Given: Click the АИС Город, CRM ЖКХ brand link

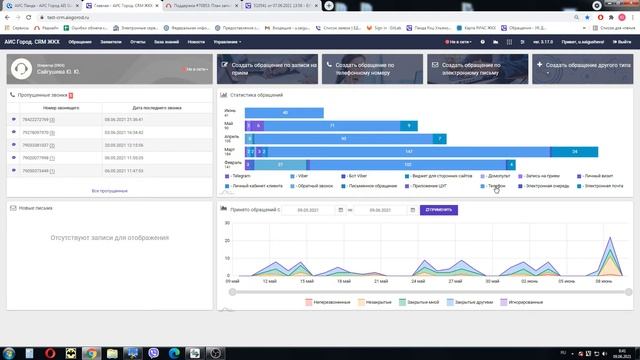Looking at the screenshot, I should tap(32, 42).
